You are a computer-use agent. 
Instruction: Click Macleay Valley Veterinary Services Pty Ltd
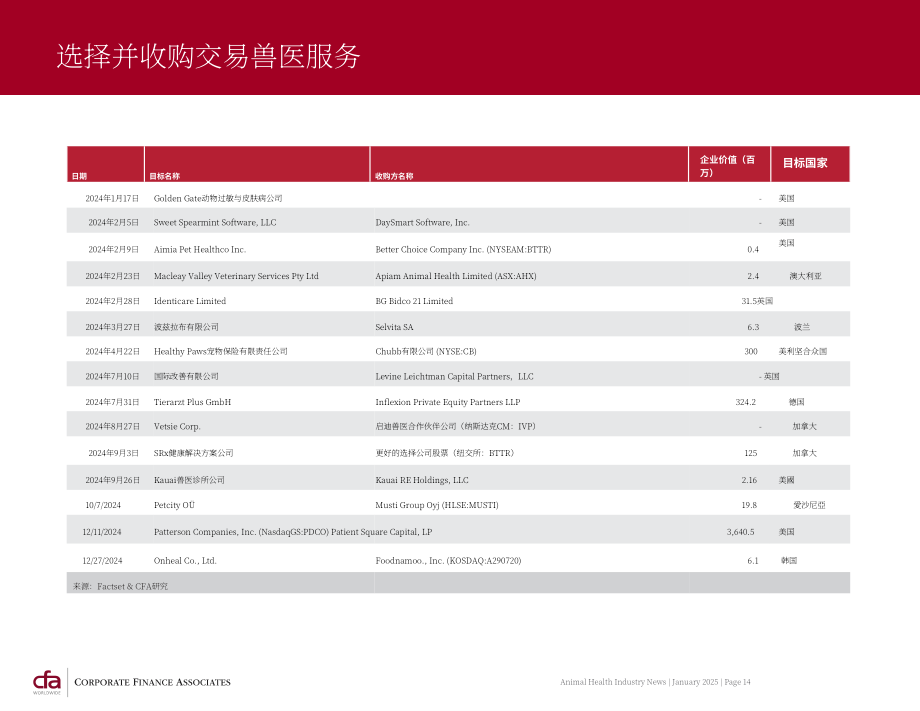pyautogui.click(x=236, y=276)
